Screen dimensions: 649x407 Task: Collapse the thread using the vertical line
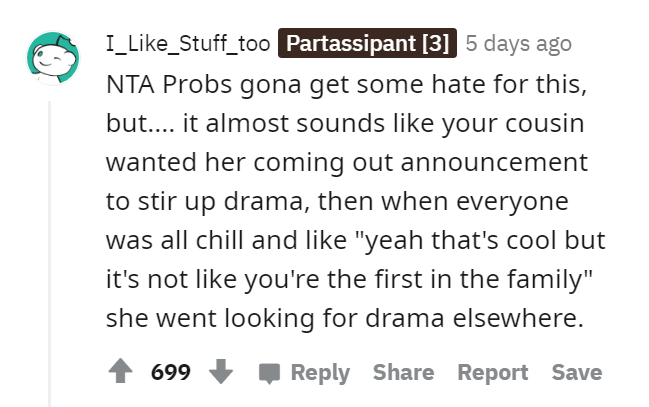coord(49,253)
